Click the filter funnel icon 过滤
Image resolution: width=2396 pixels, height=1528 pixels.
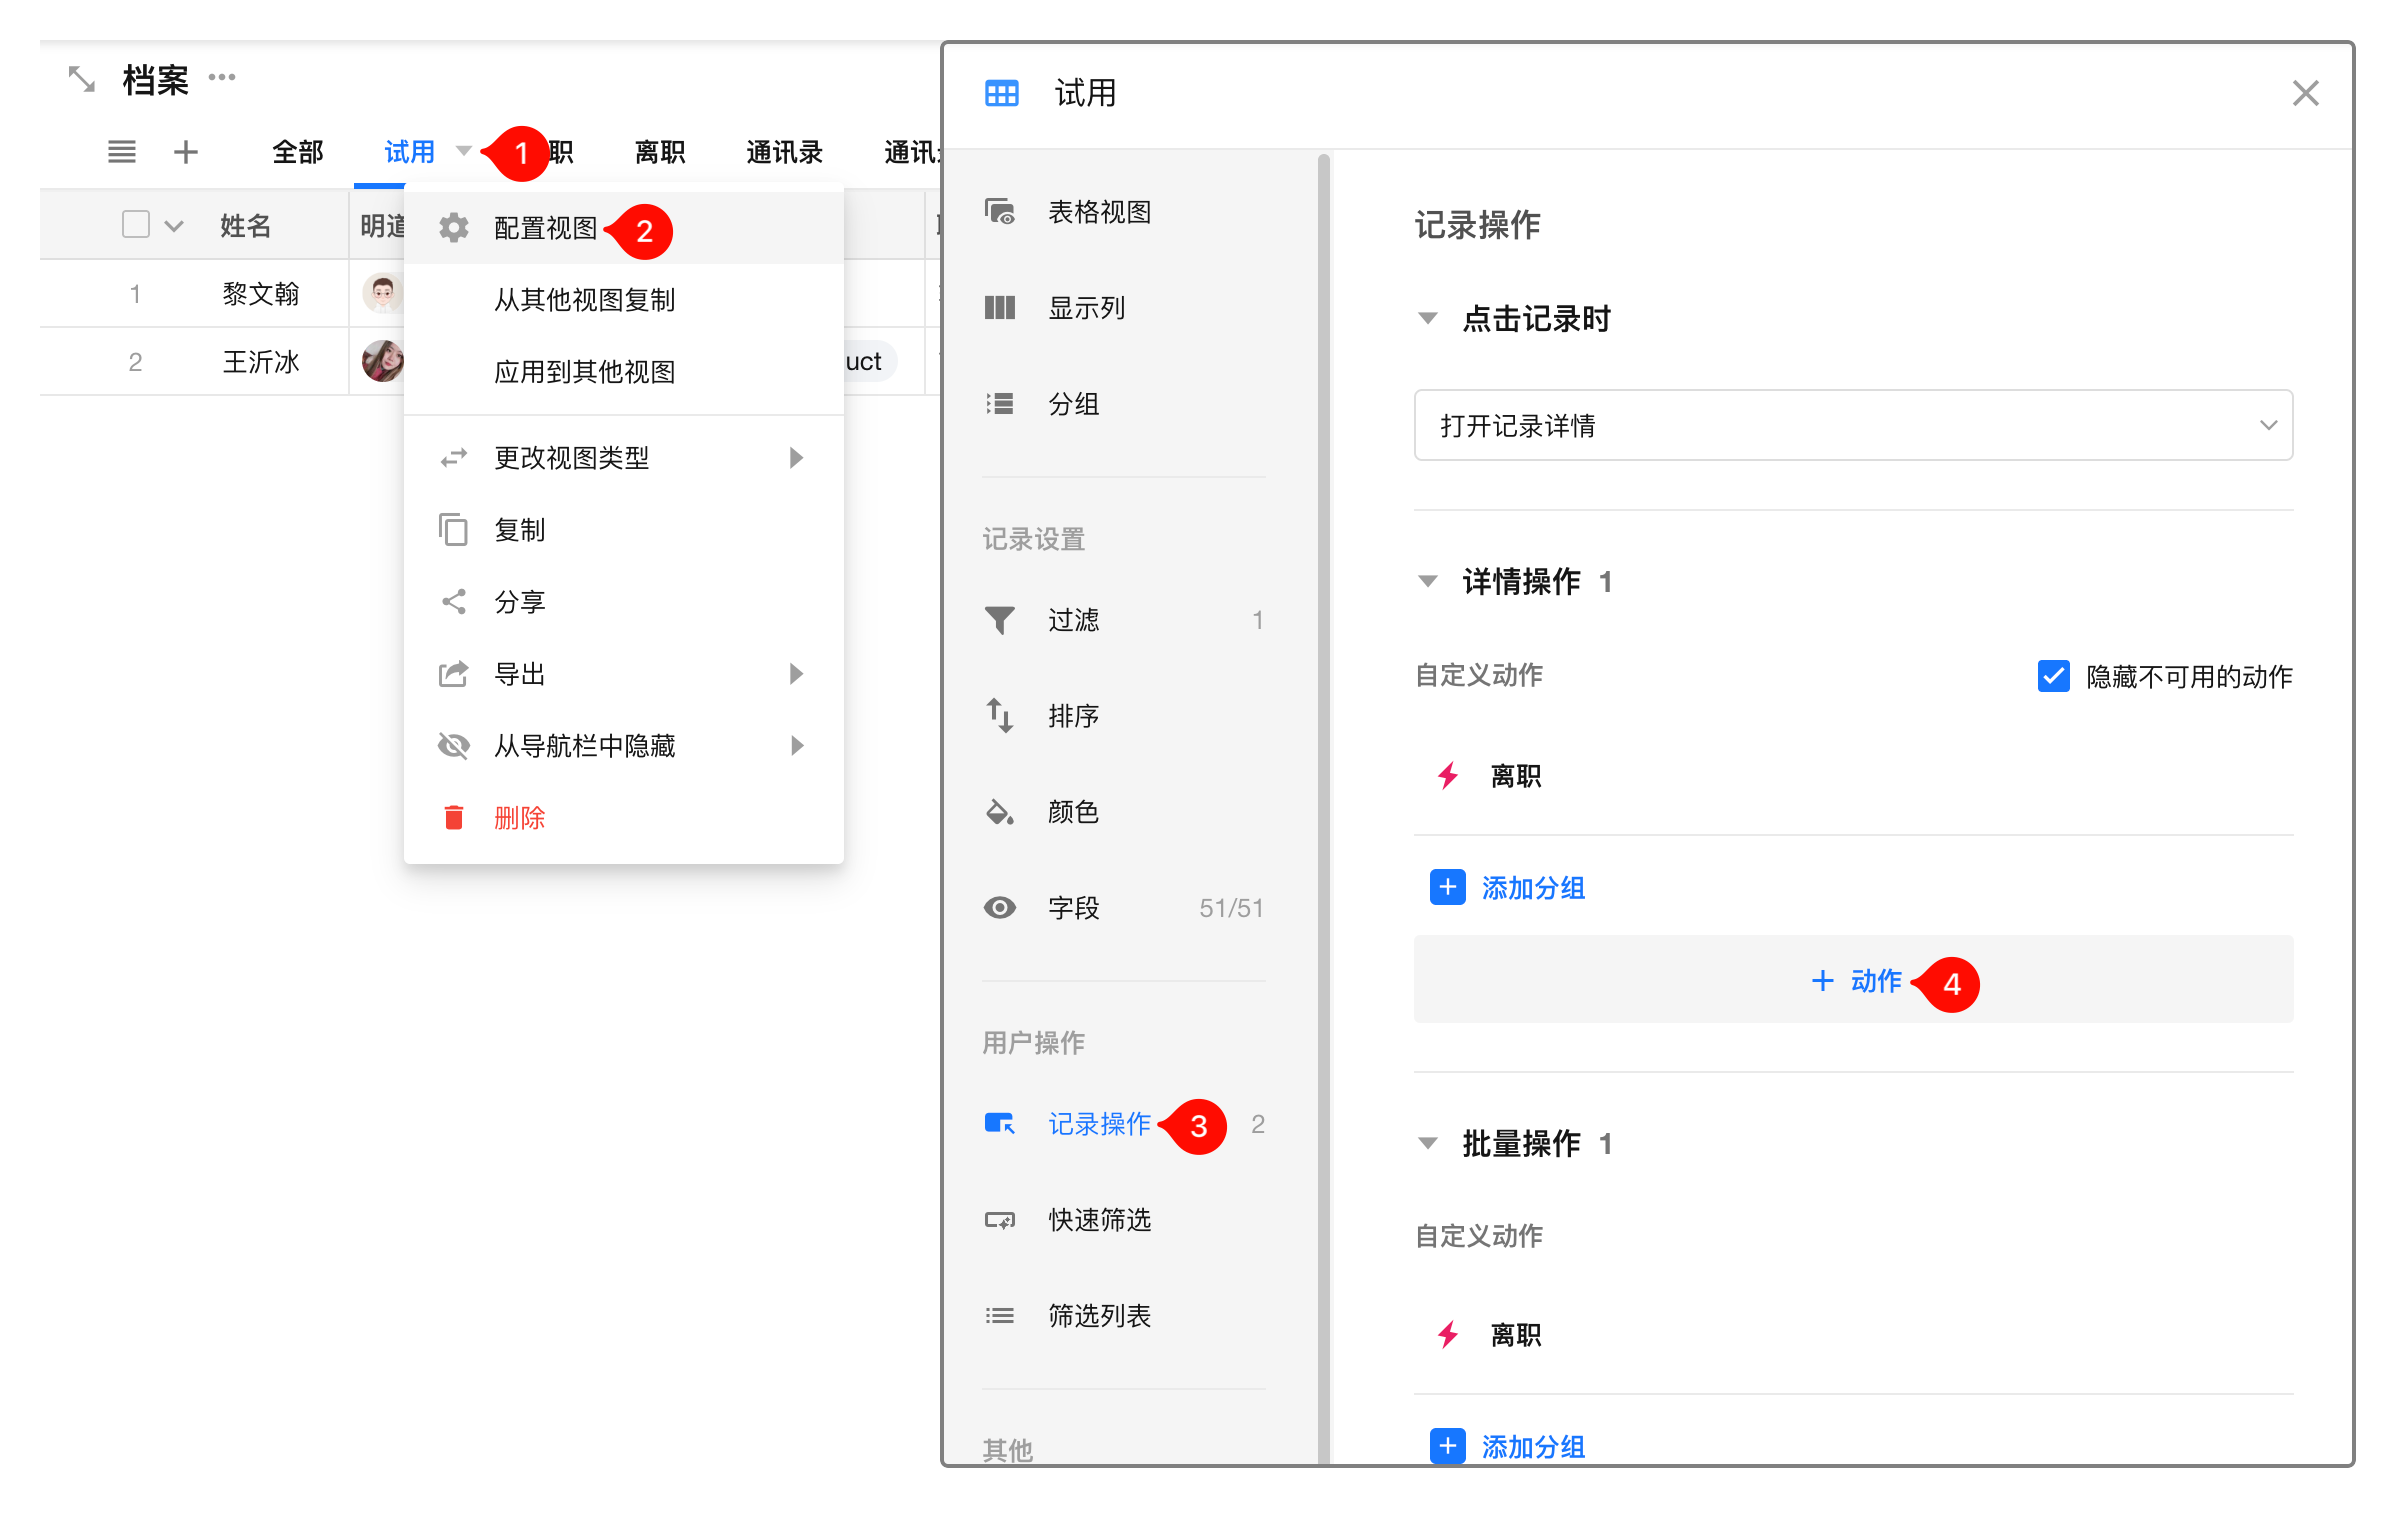point(1000,620)
